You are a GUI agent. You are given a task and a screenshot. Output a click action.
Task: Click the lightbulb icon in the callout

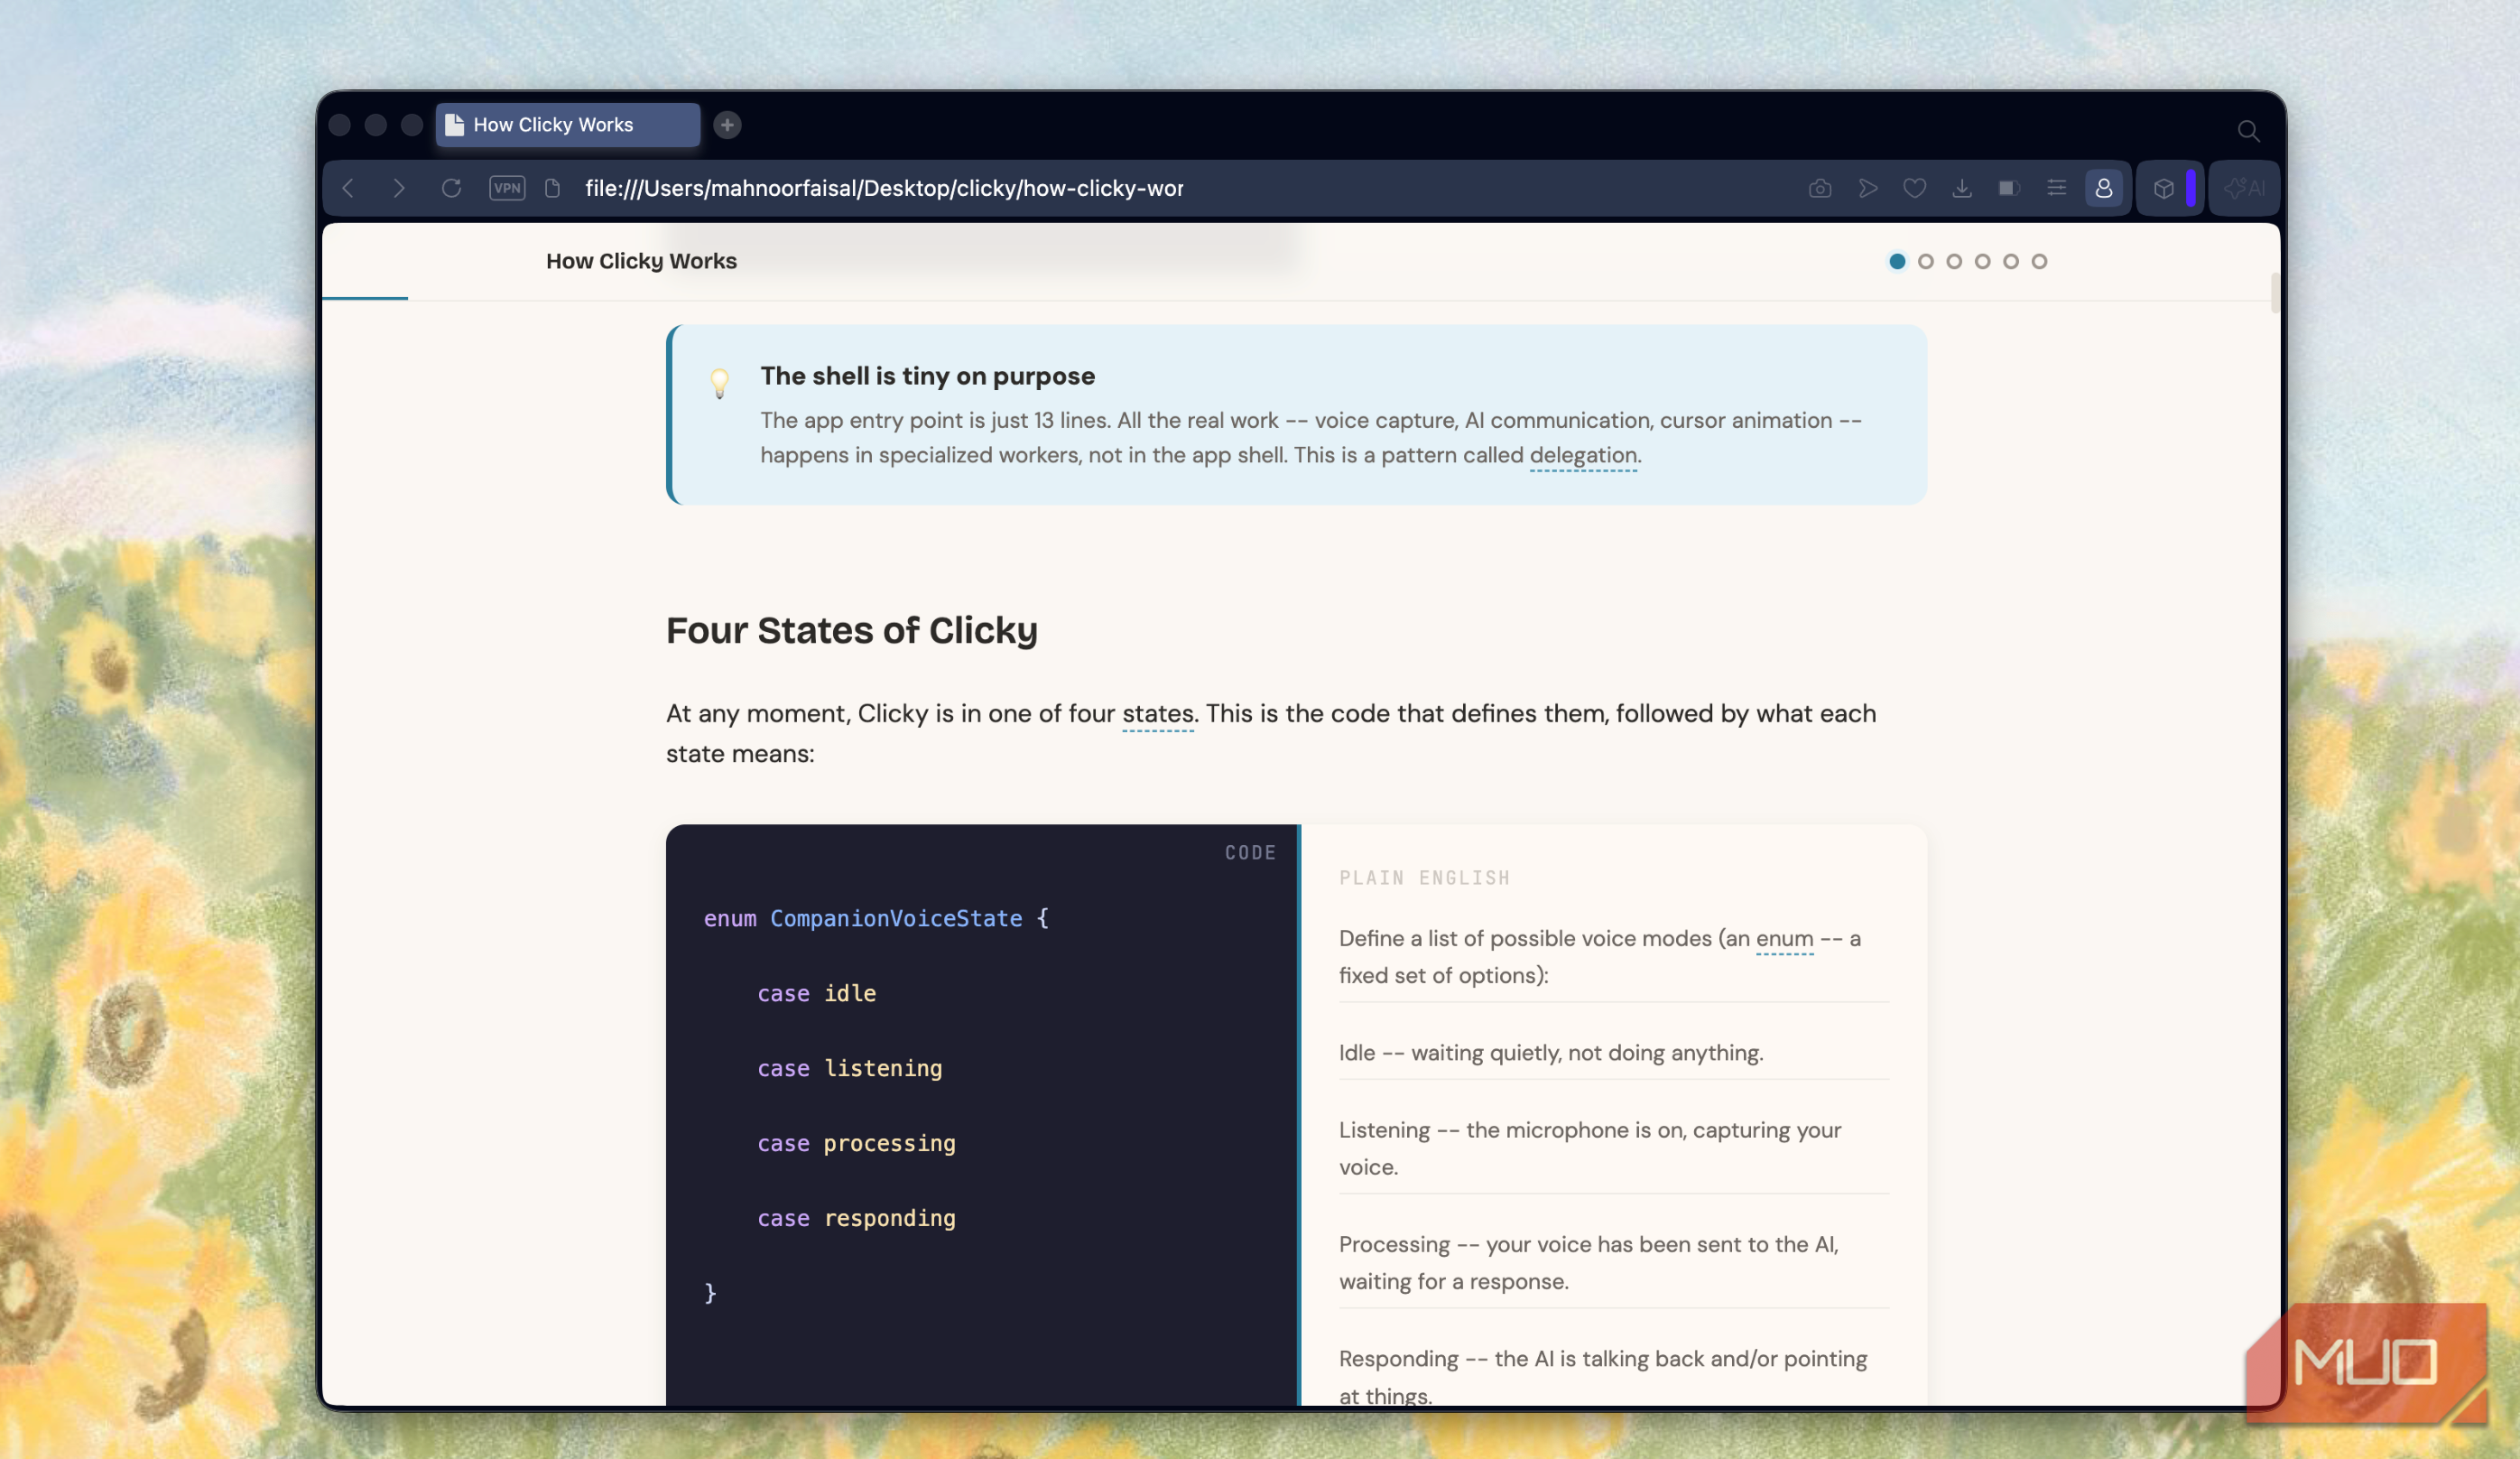719,383
